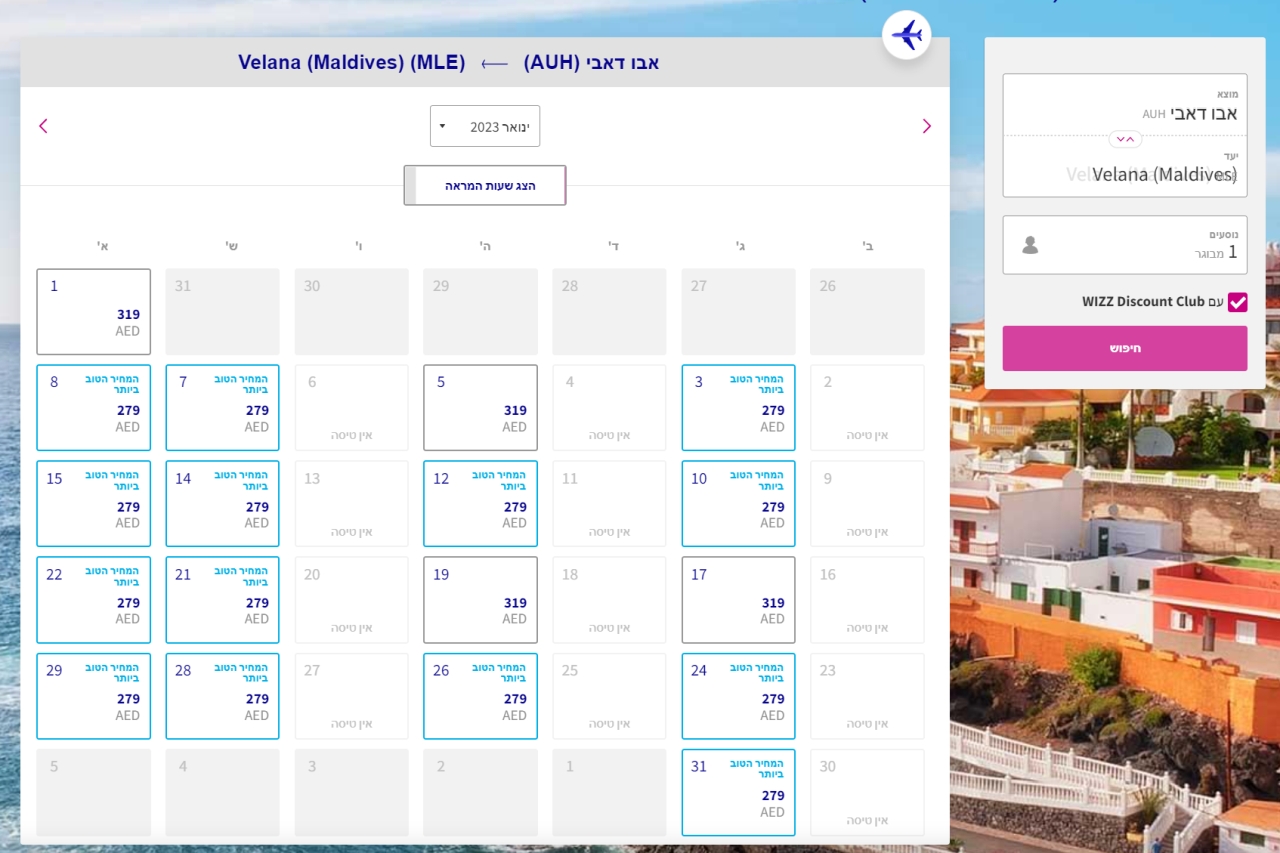Select January 29 best price date
Screen dimensions: 1280x853
point(94,696)
